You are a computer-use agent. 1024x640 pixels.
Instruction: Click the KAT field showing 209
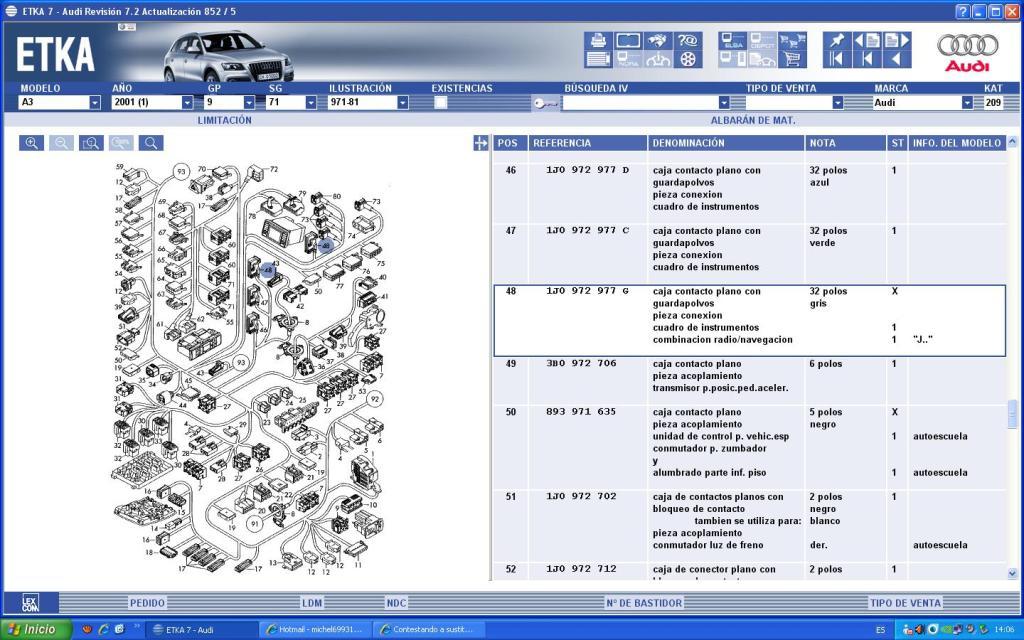pos(993,103)
